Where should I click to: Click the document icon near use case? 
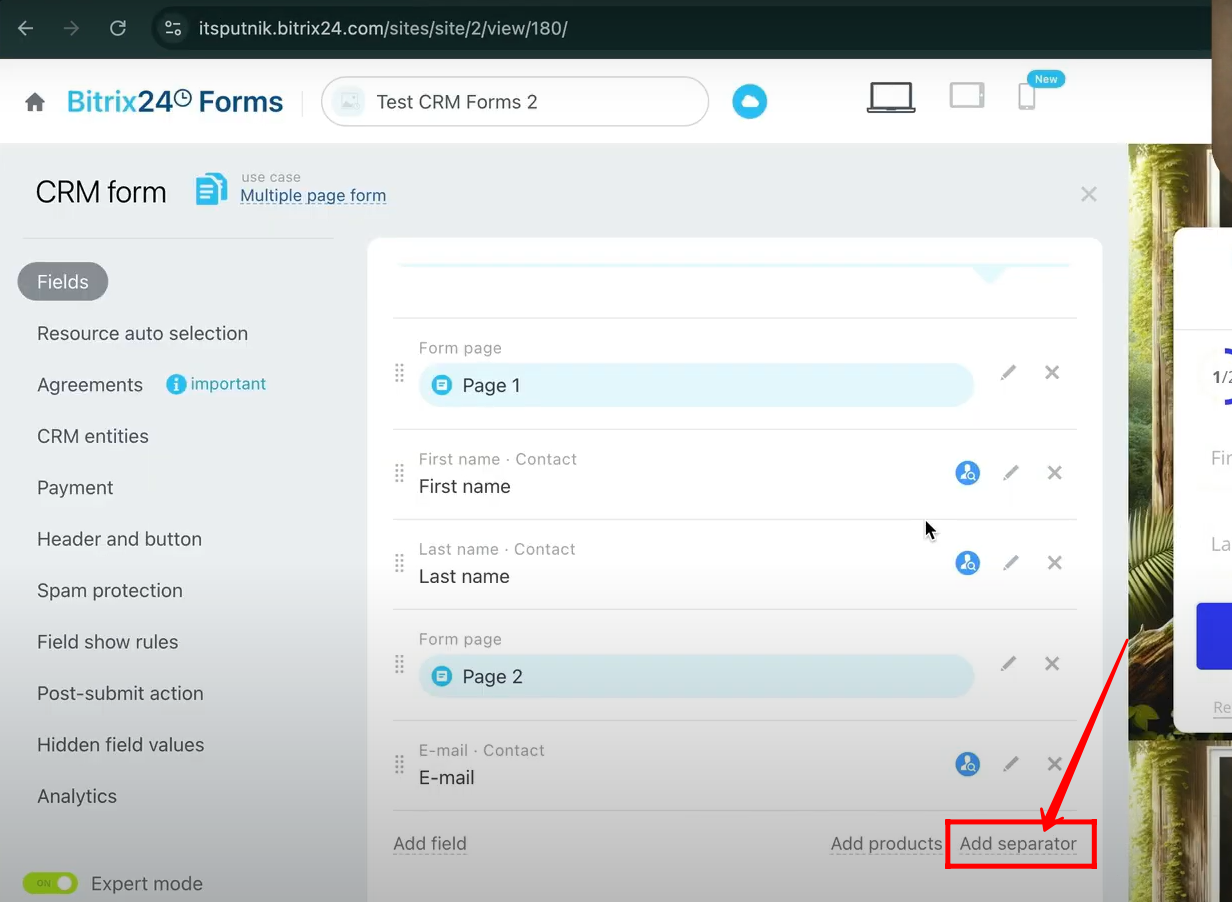(211, 189)
